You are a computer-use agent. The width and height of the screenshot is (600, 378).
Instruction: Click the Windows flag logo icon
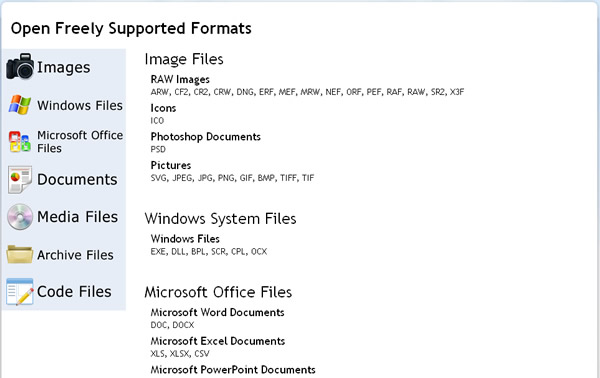[x=20, y=105]
